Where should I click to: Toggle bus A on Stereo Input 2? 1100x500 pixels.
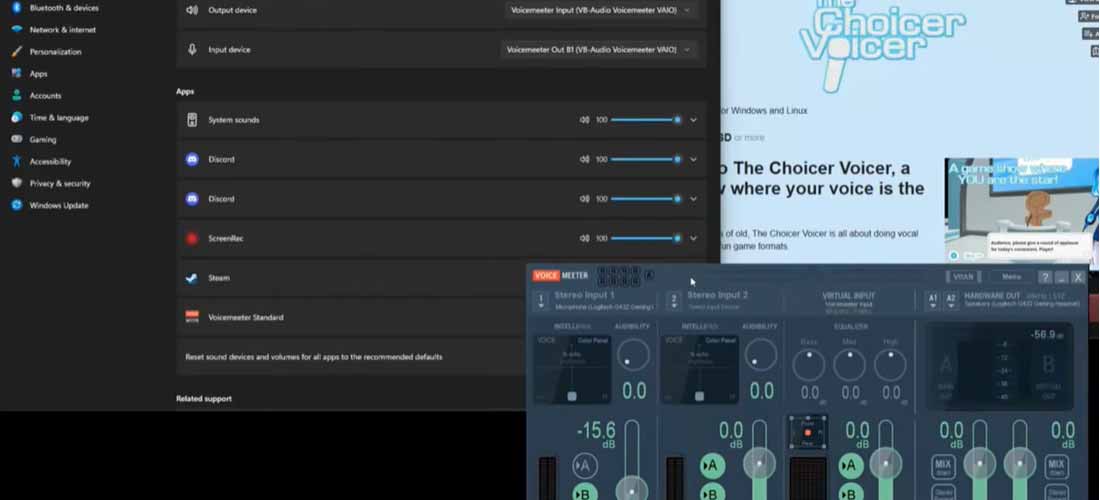pyautogui.click(x=713, y=466)
